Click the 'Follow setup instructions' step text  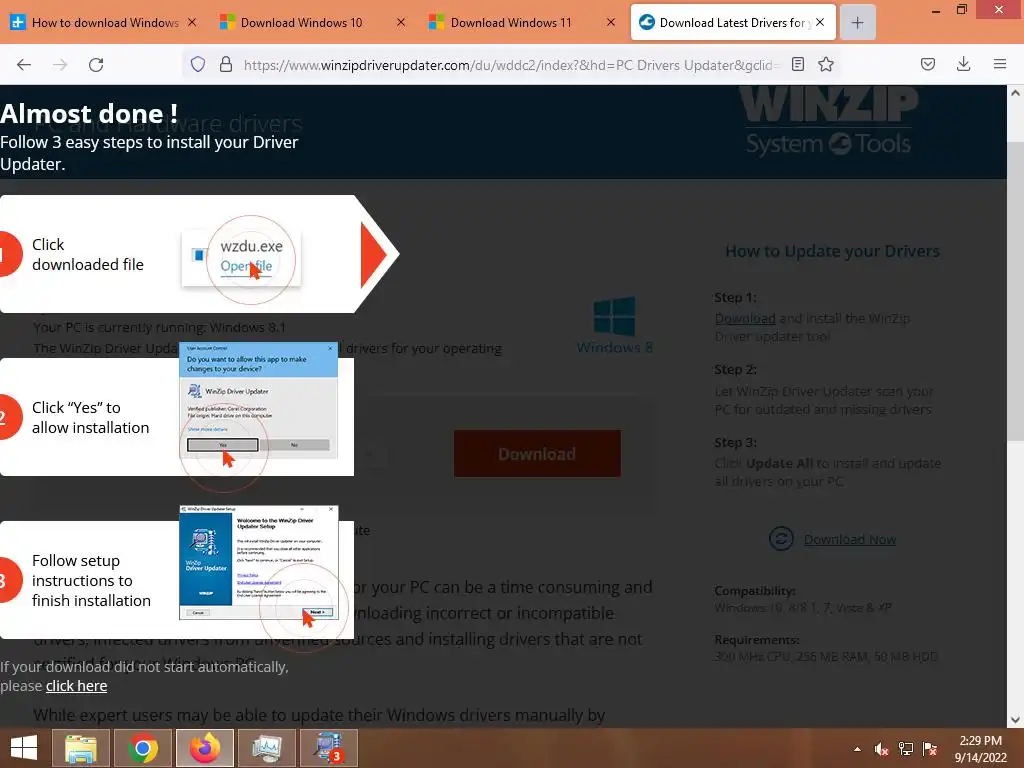point(91,581)
